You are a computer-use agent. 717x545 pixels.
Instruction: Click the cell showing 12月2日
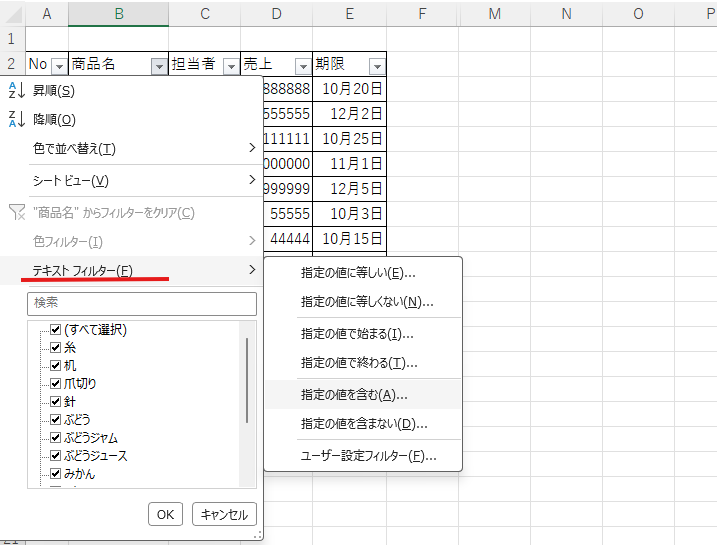point(349,114)
